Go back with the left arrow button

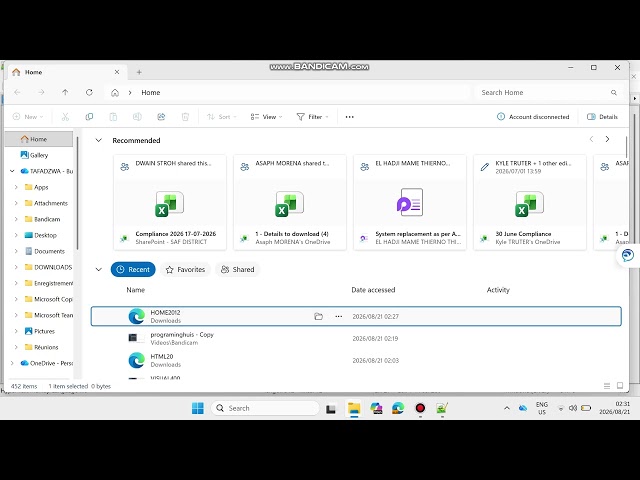click(17, 93)
